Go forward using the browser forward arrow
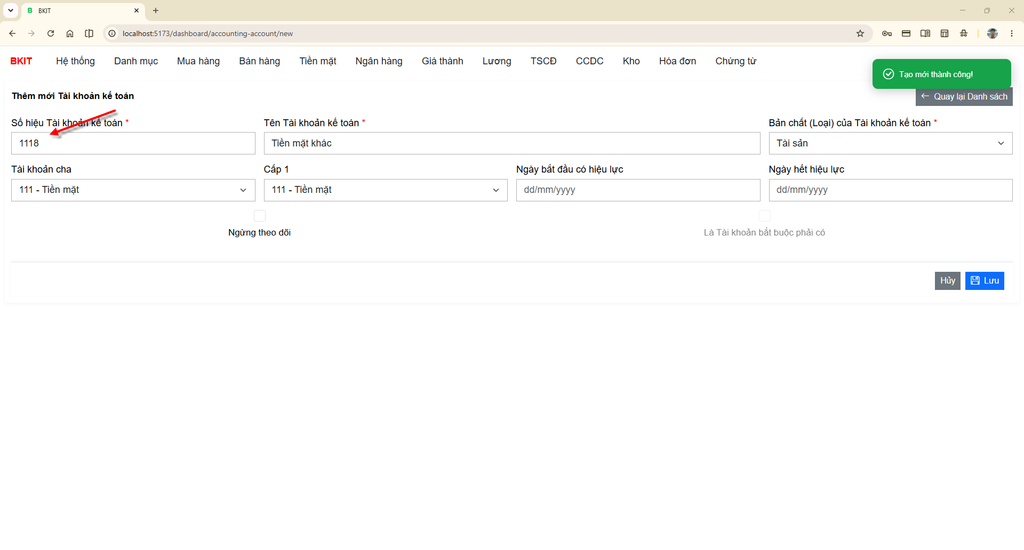 [x=31, y=33]
